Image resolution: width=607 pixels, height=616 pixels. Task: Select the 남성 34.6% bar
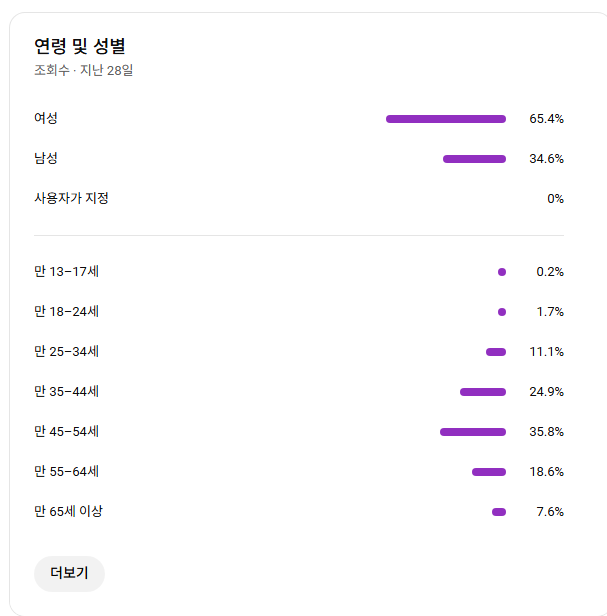[474, 159]
